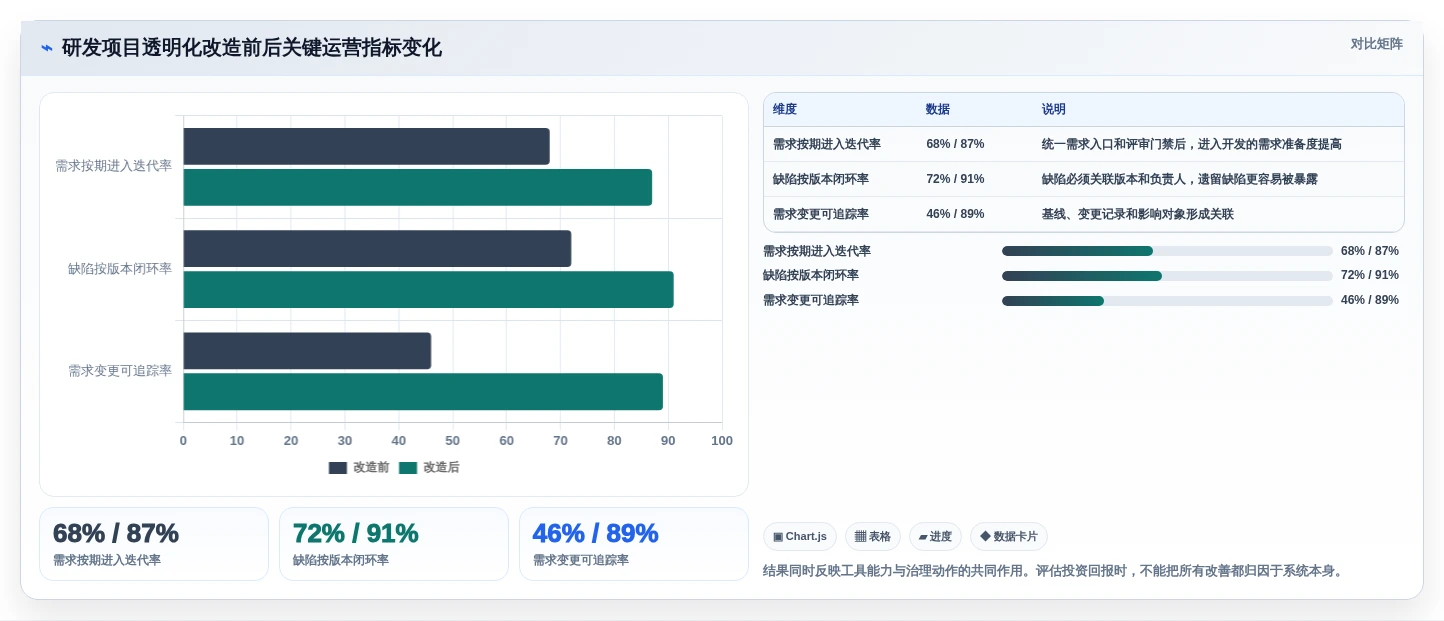Screen dimensions: 1444x621
Task: Click the chart y-axis label 缺陷按版本闭环率
Action: pos(120,269)
